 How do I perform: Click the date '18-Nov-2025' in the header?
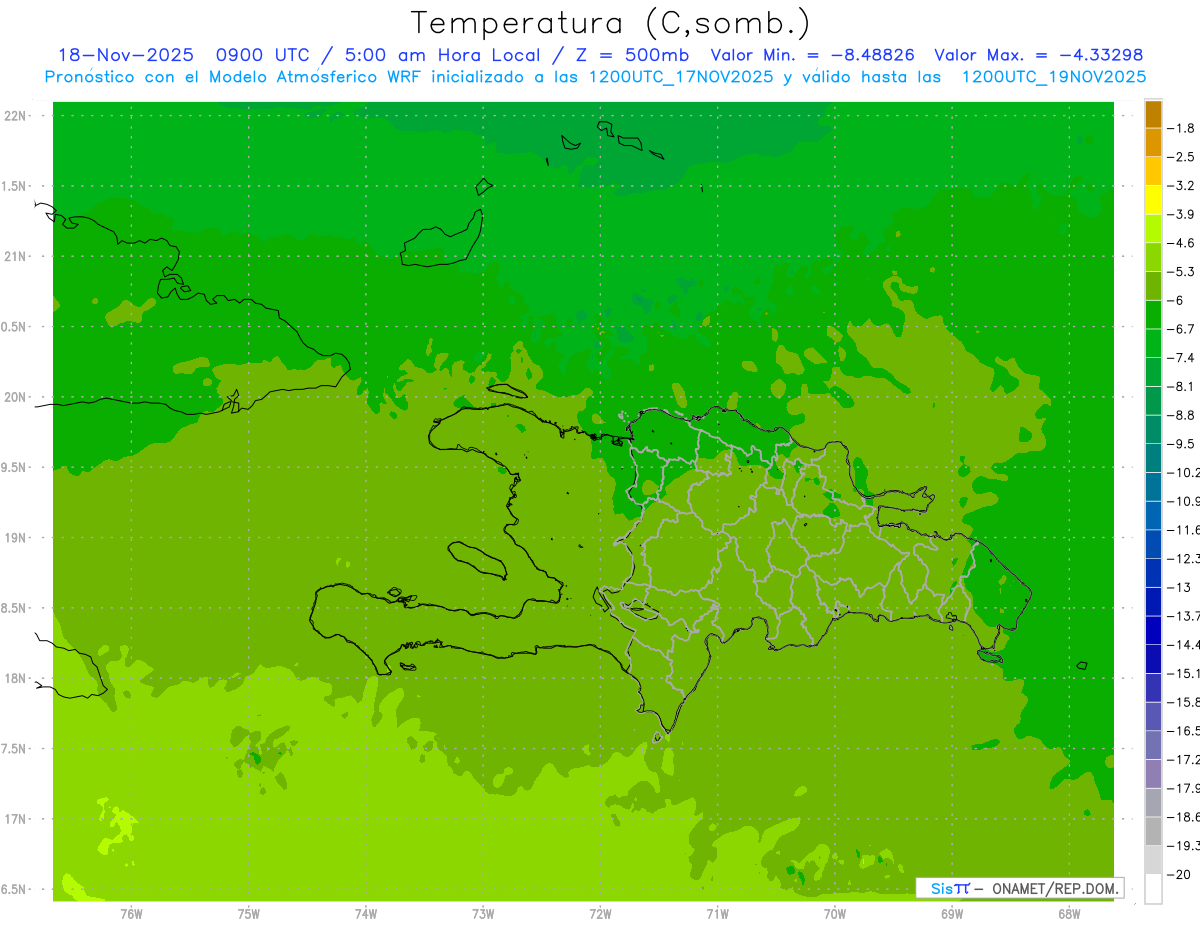[125, 55]
